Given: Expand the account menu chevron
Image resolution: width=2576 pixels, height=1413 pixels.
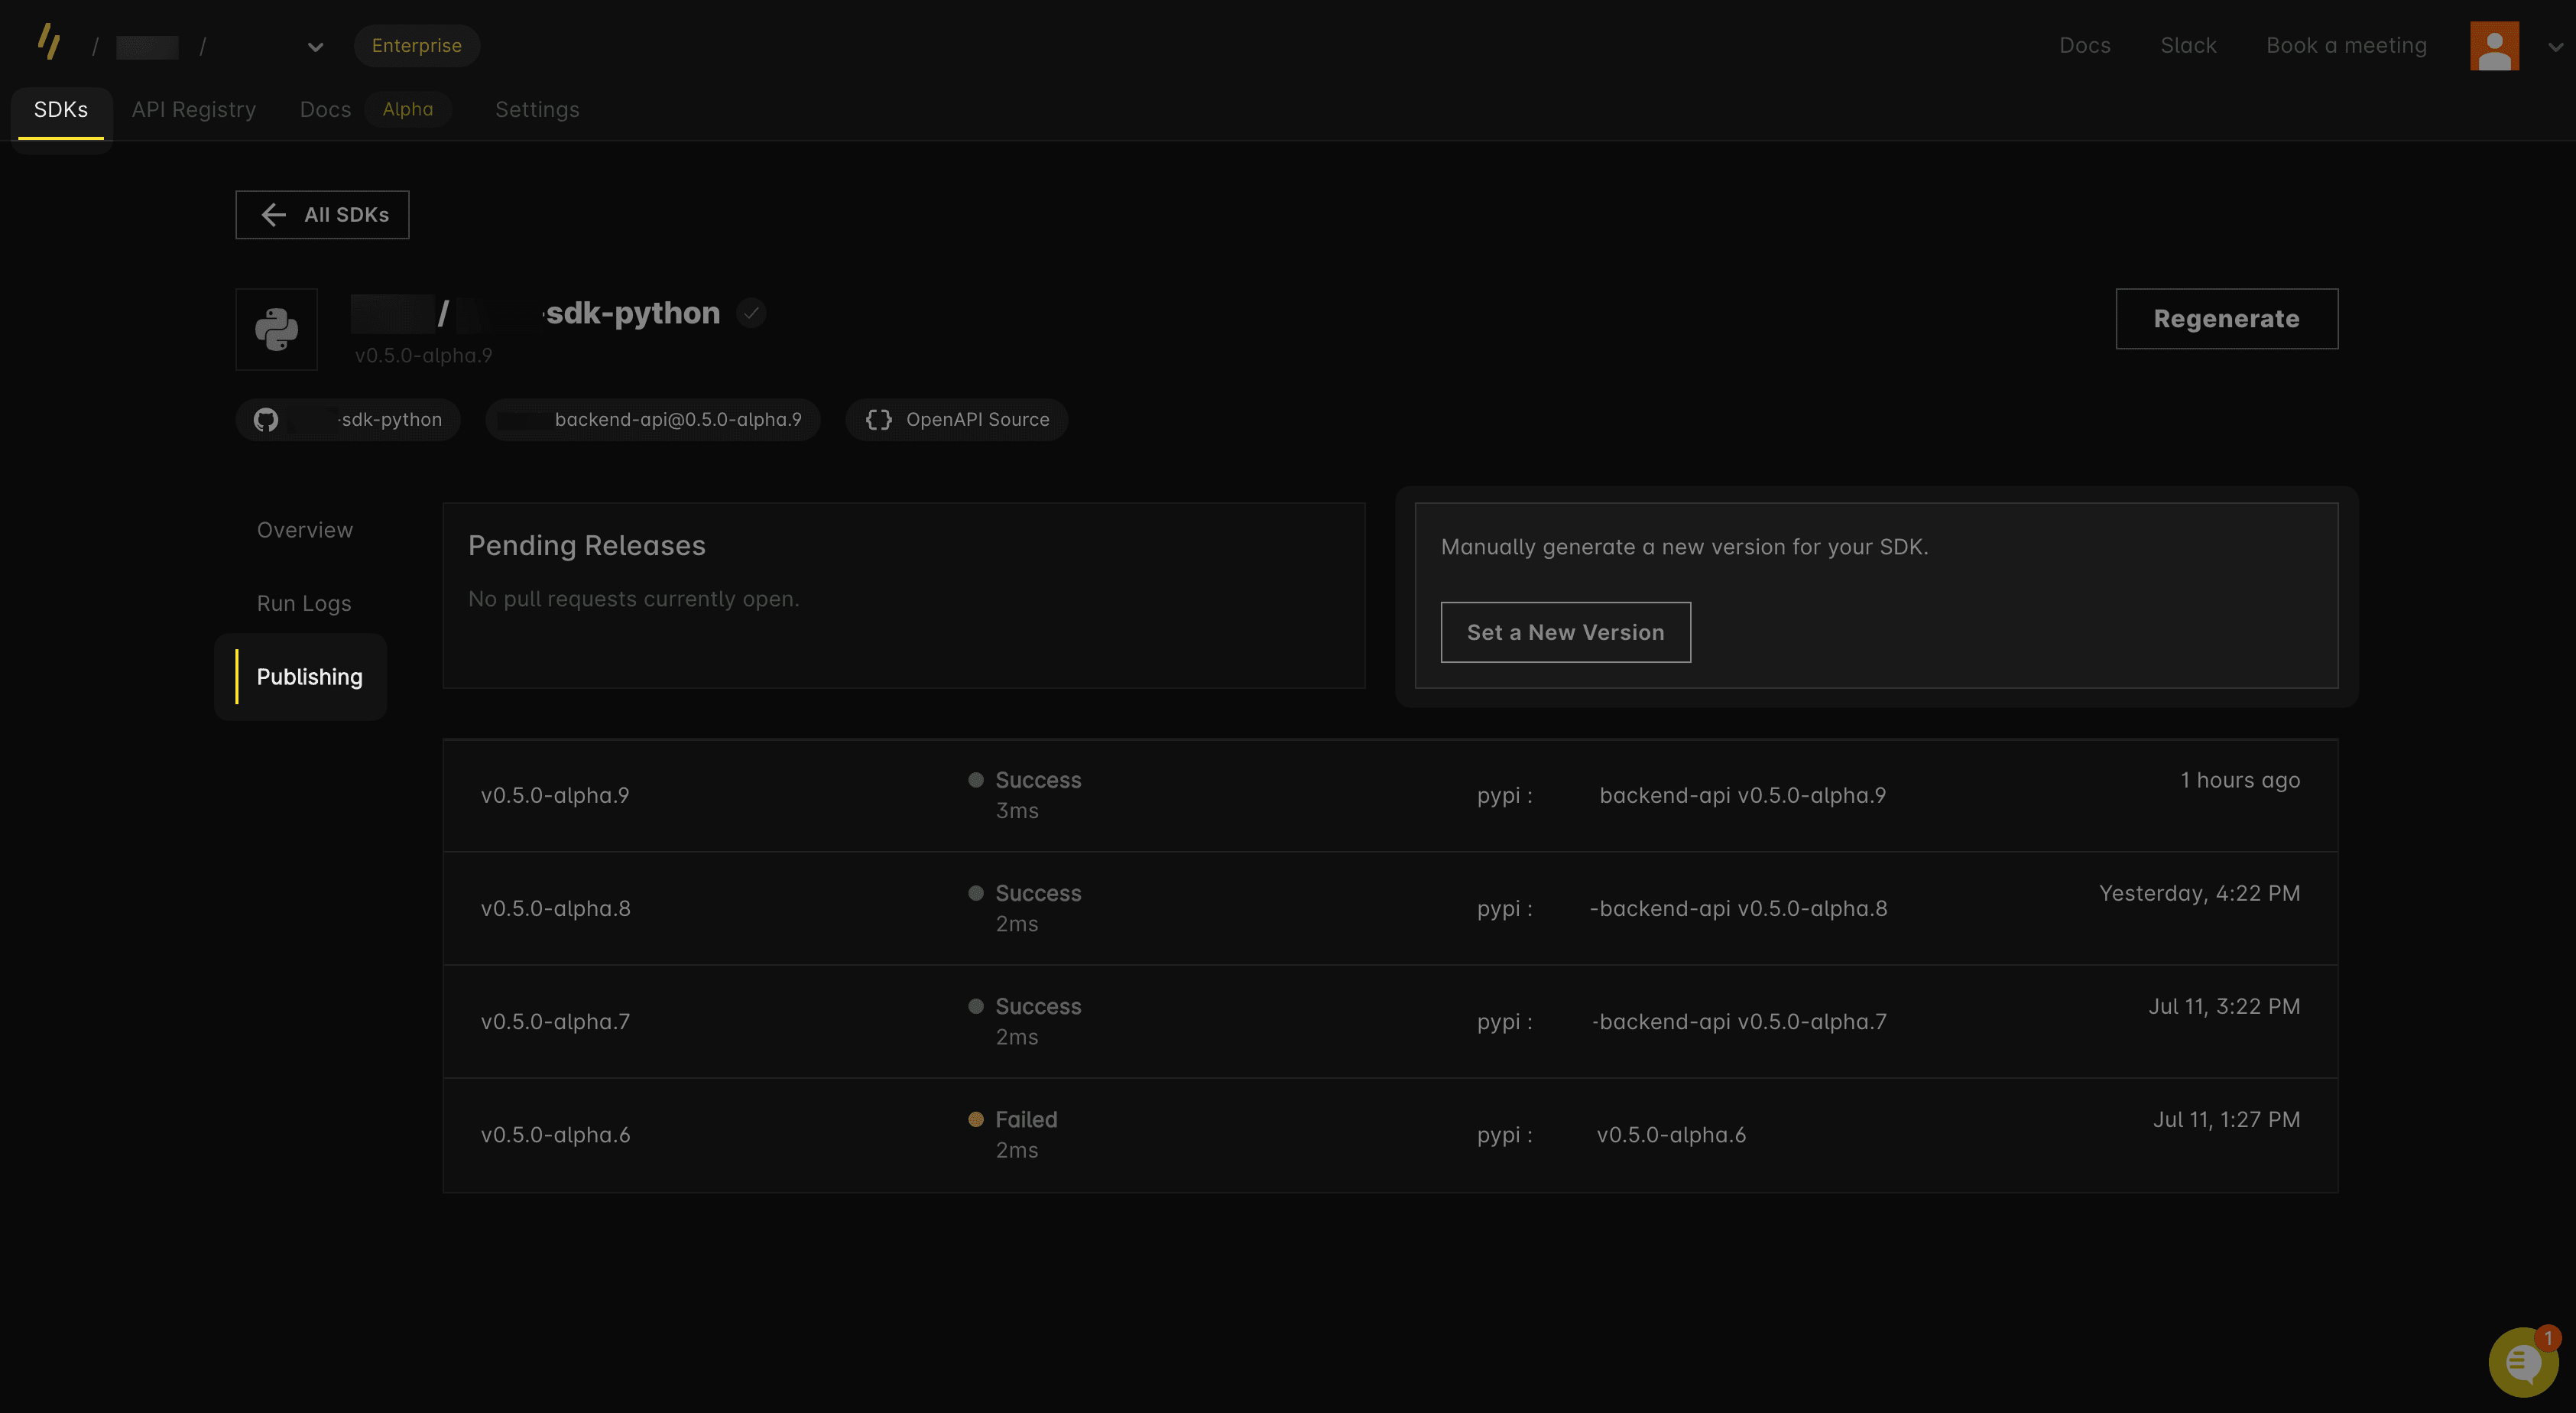Looking at the screenshot, I should point(2555,47).
